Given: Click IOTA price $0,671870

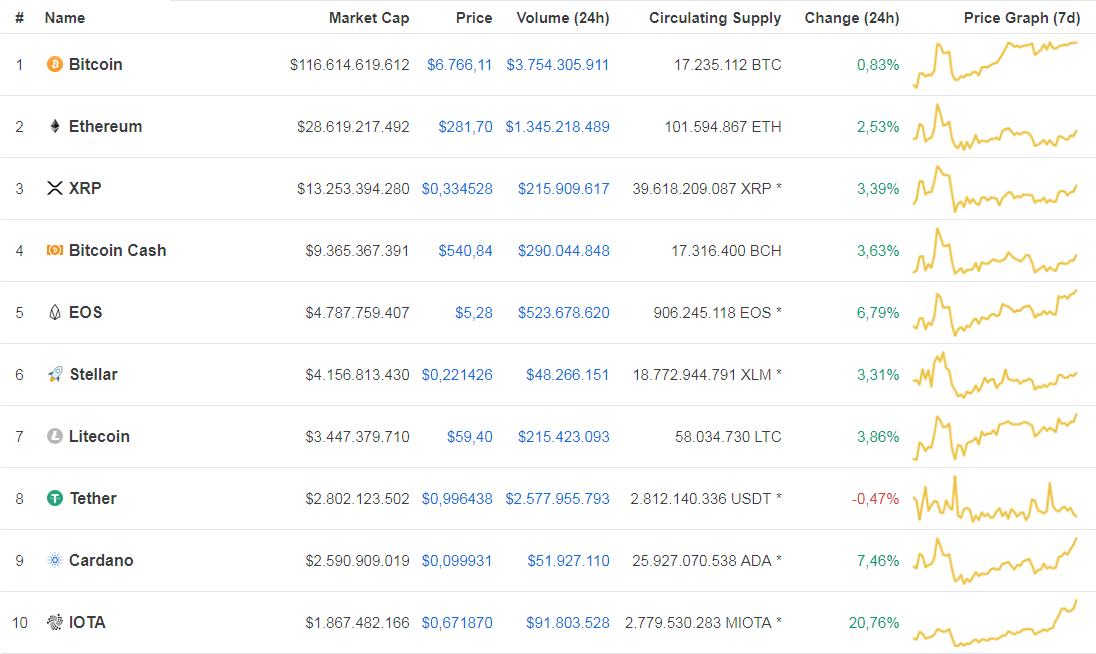Looking at the screenshot, I should 457,623.
